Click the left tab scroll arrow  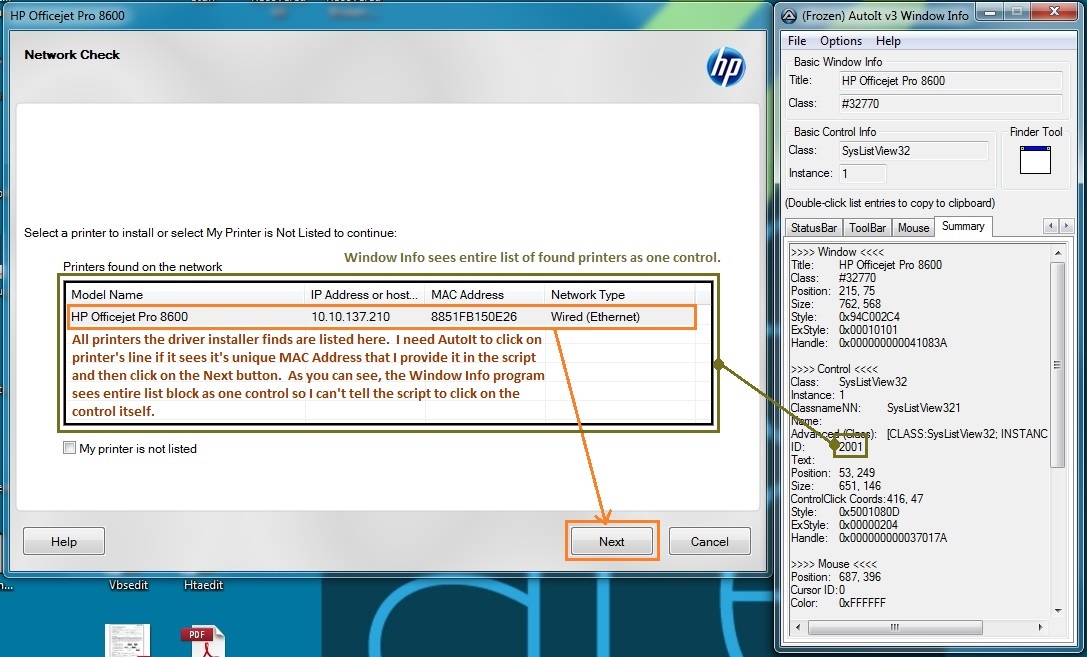click(x=1051, y=226)
